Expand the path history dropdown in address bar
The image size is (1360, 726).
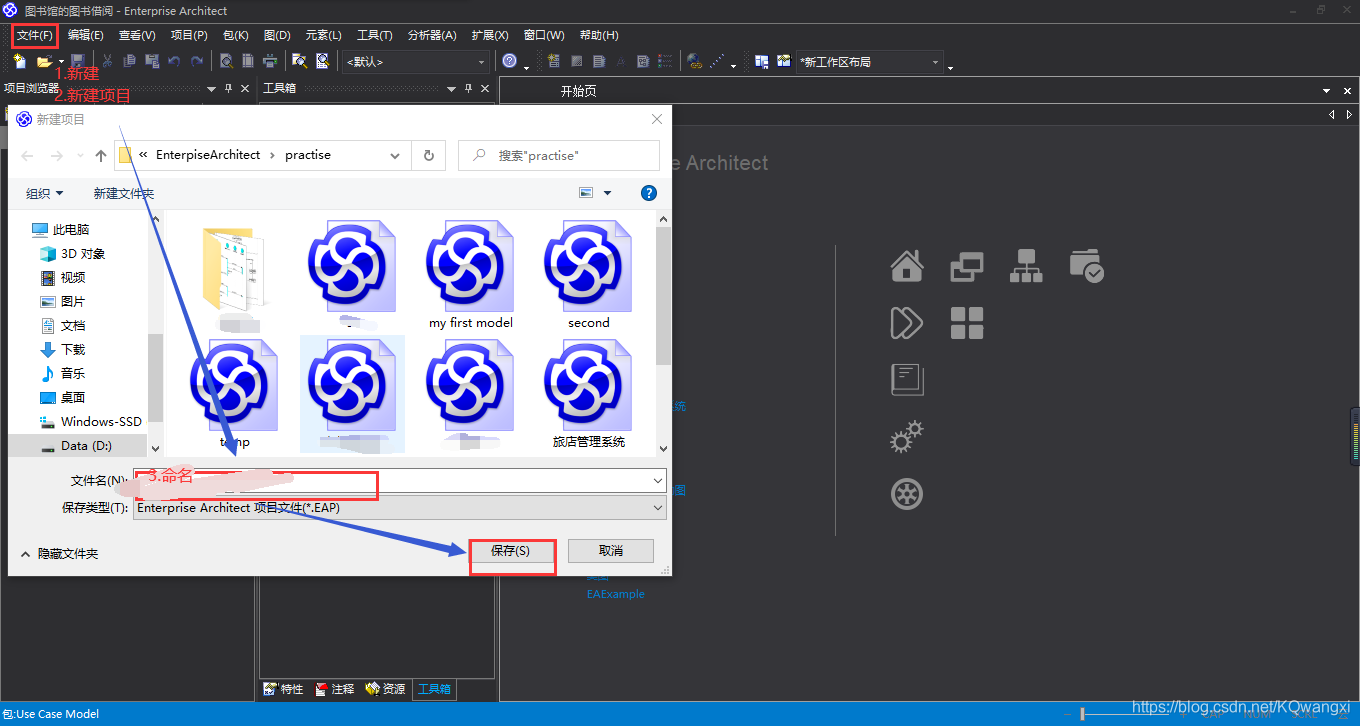point(396,155)
